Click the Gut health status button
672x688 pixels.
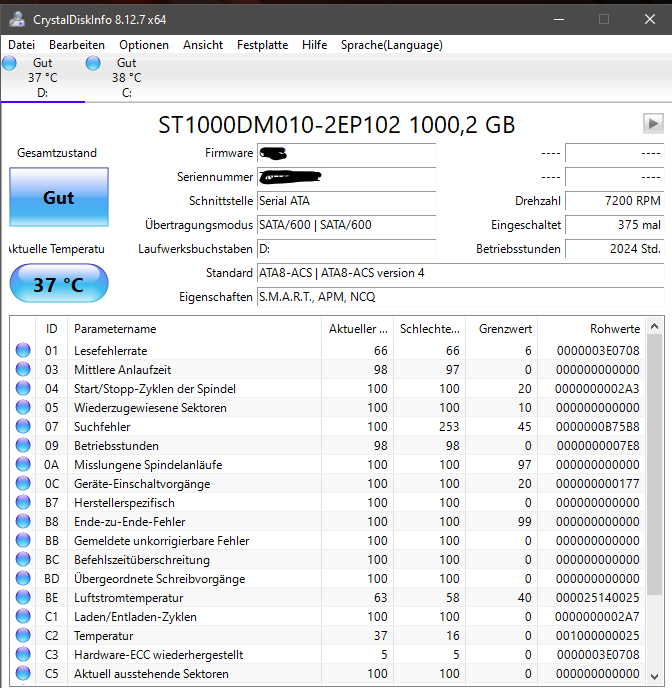pos(59,197)
